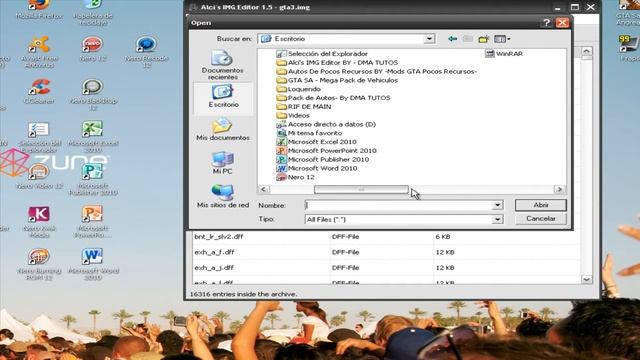Click the 16316 entries status bar text
Viewport: 640px width, 360px height.
point(244,294)
